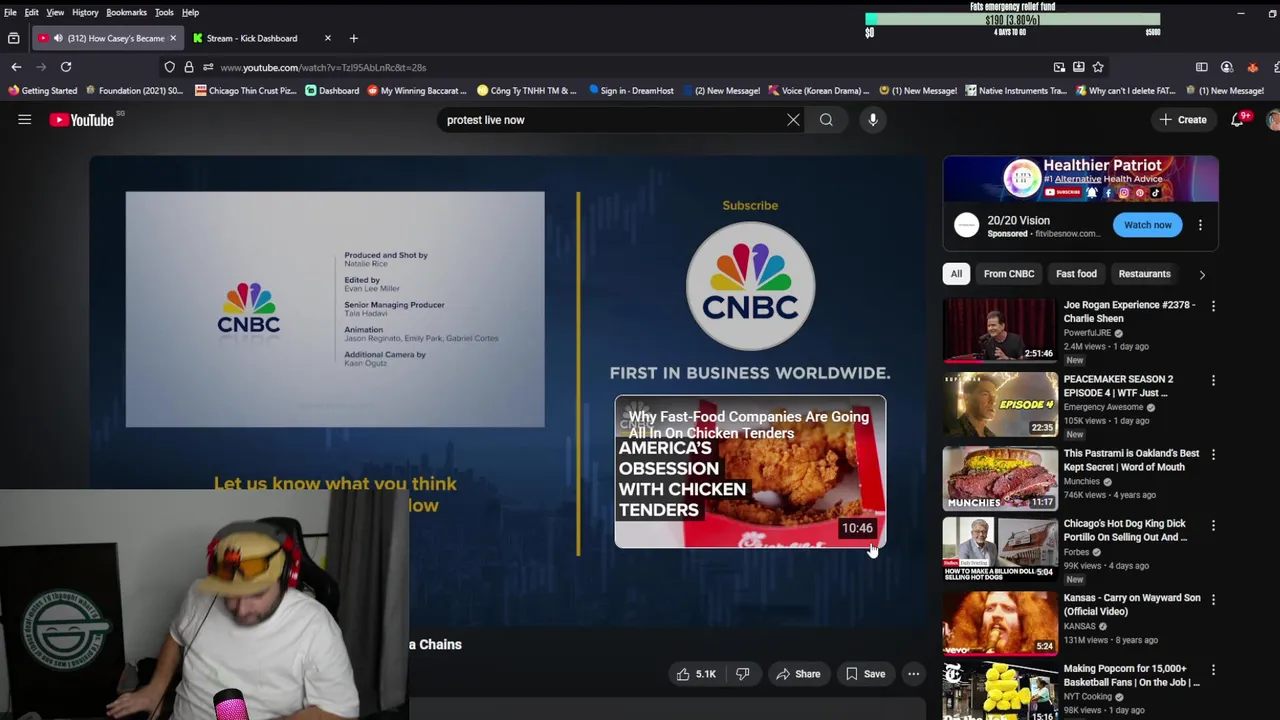Image resolution: width=1280 pixels, height=720 pixels.
Task: Select the From CNBC filter chip
Action: pos(1009,274)
